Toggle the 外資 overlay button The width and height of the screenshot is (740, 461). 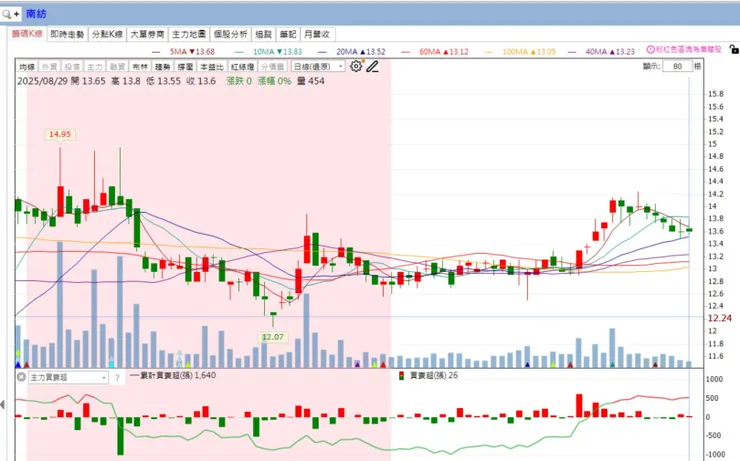click(x=50, y=67)
